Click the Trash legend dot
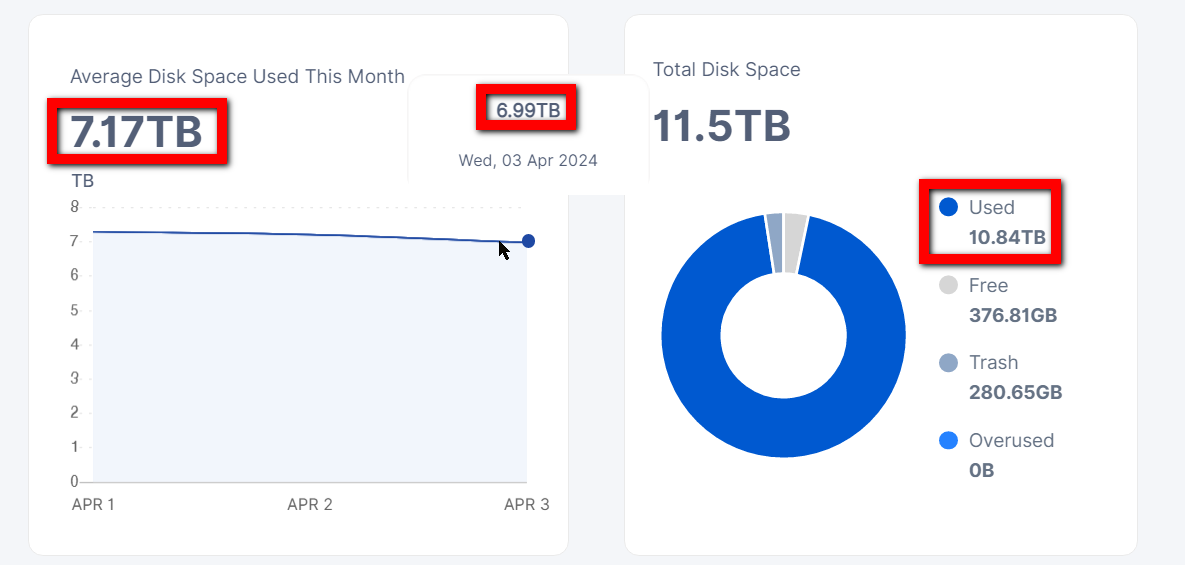Screen dimensions: 1185x565 [949, 363]
